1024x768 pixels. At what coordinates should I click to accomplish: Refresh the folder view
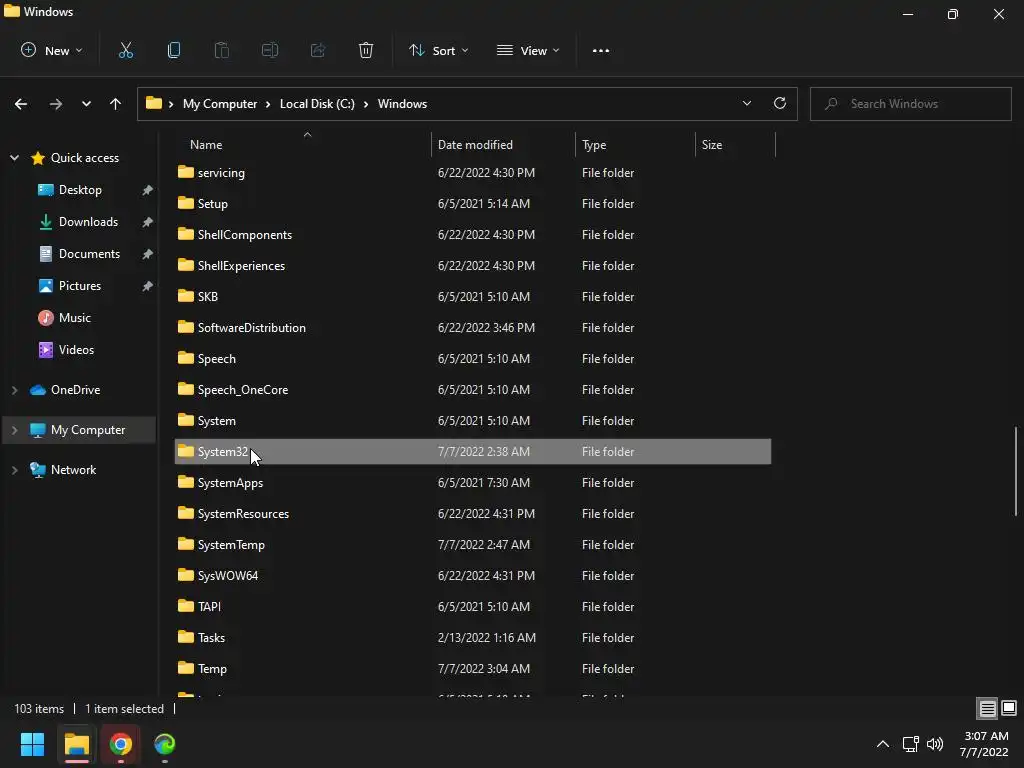[x=780, y=103]
